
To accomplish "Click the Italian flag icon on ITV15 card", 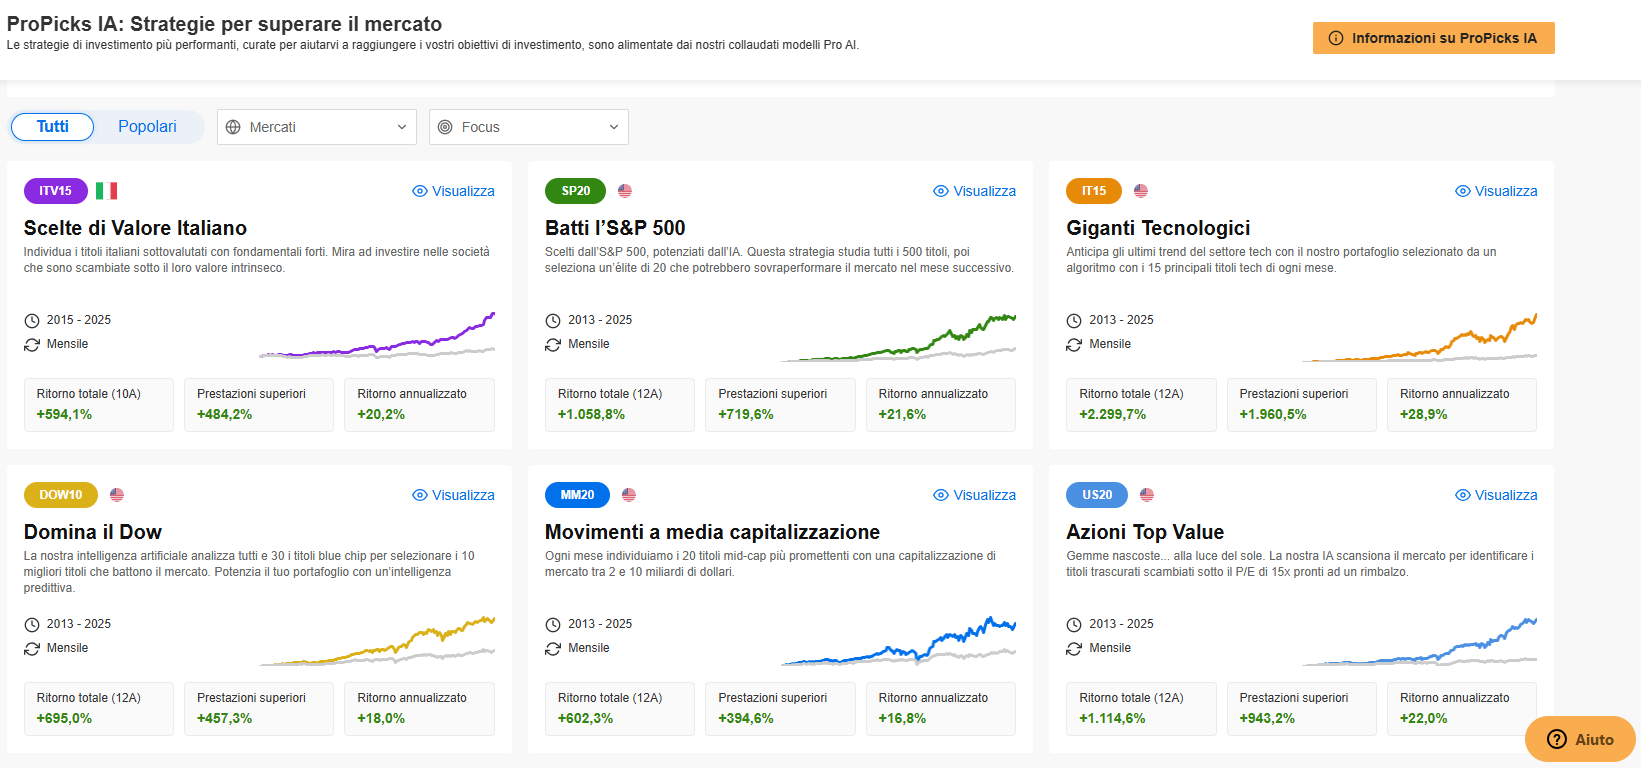I will [106, 191].
